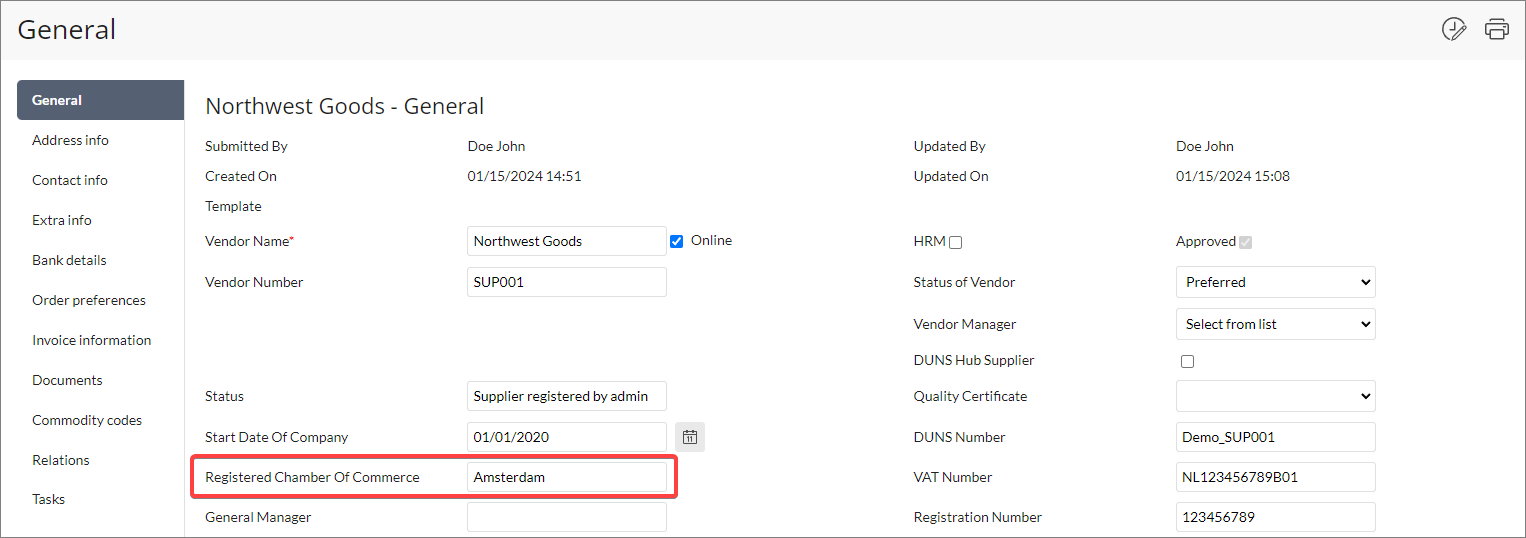Image resolution: width=1526 pixels, height=538 pixels.
Task: Click the print icon
Action: point(1497,29)
